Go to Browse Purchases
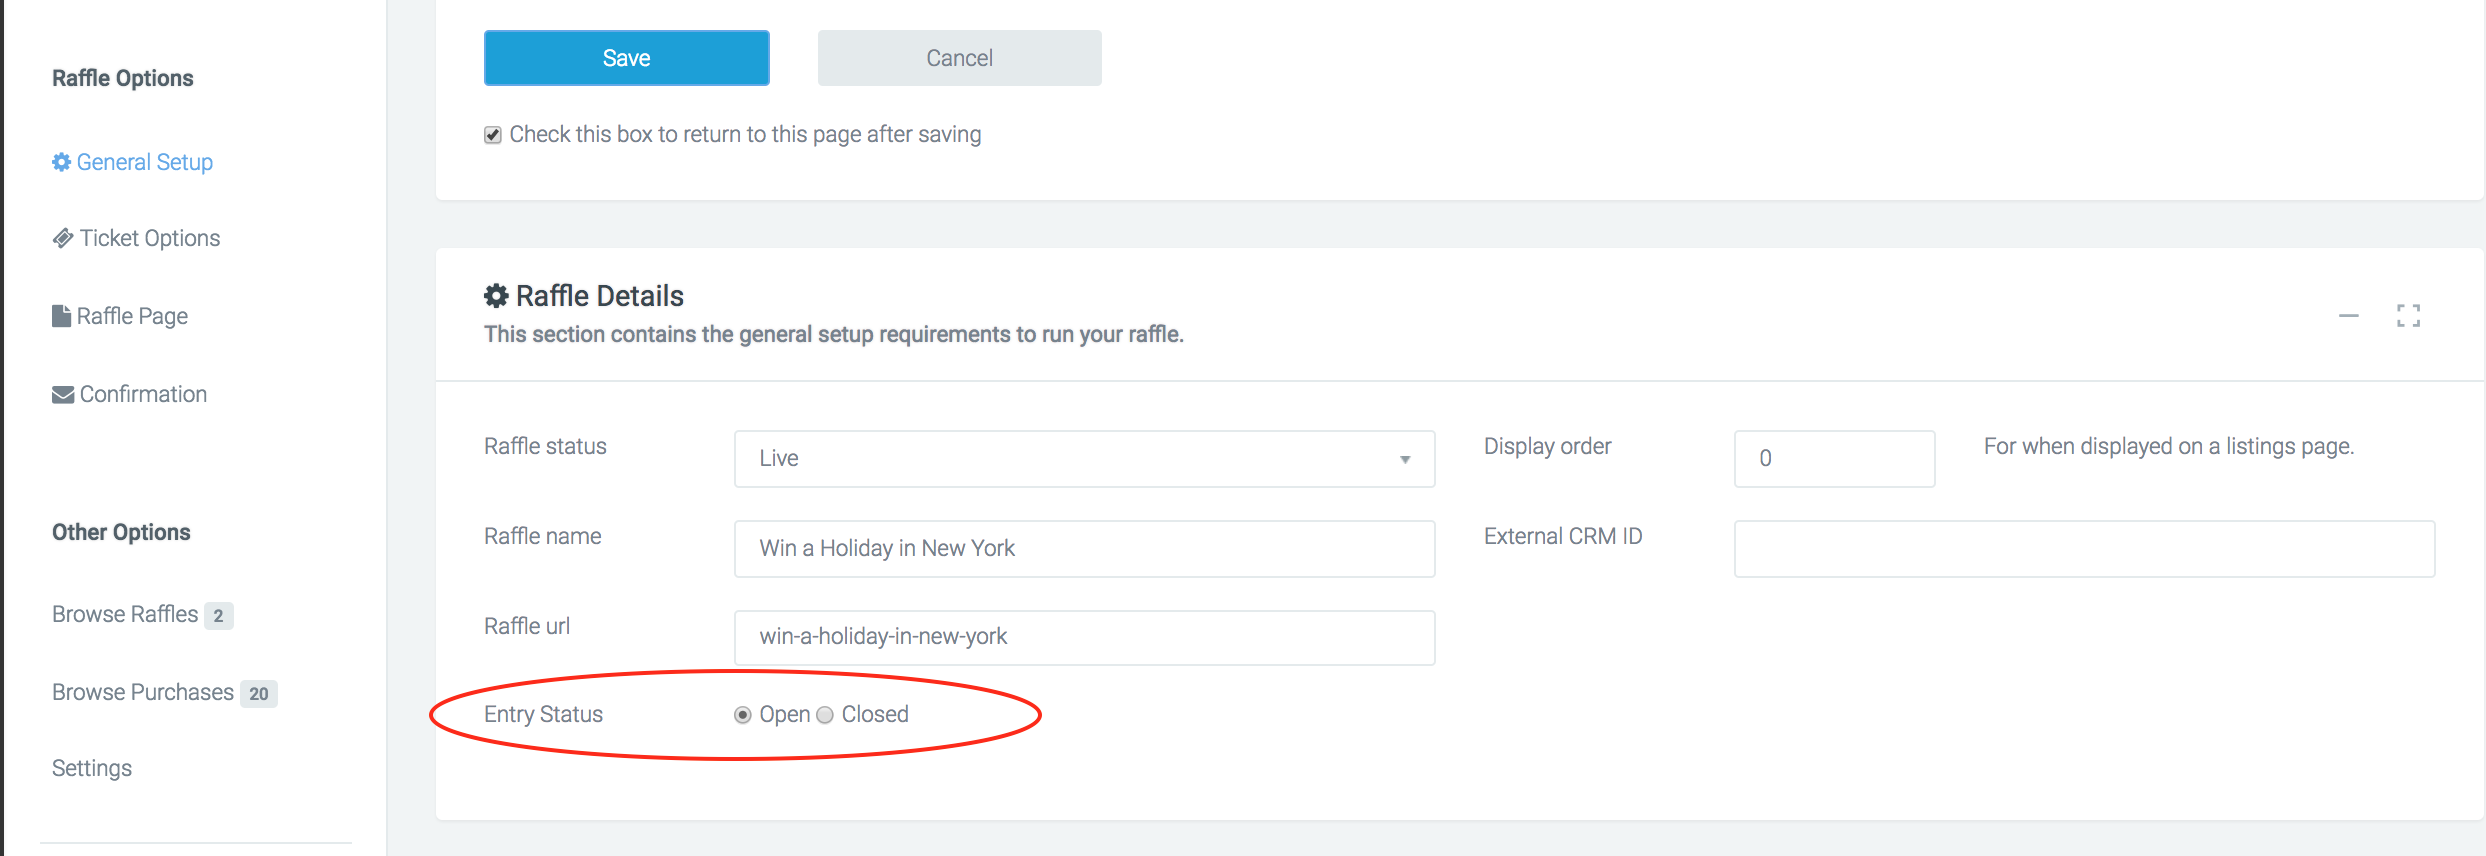Viewport: 2486px width, 856px height. 142,692
